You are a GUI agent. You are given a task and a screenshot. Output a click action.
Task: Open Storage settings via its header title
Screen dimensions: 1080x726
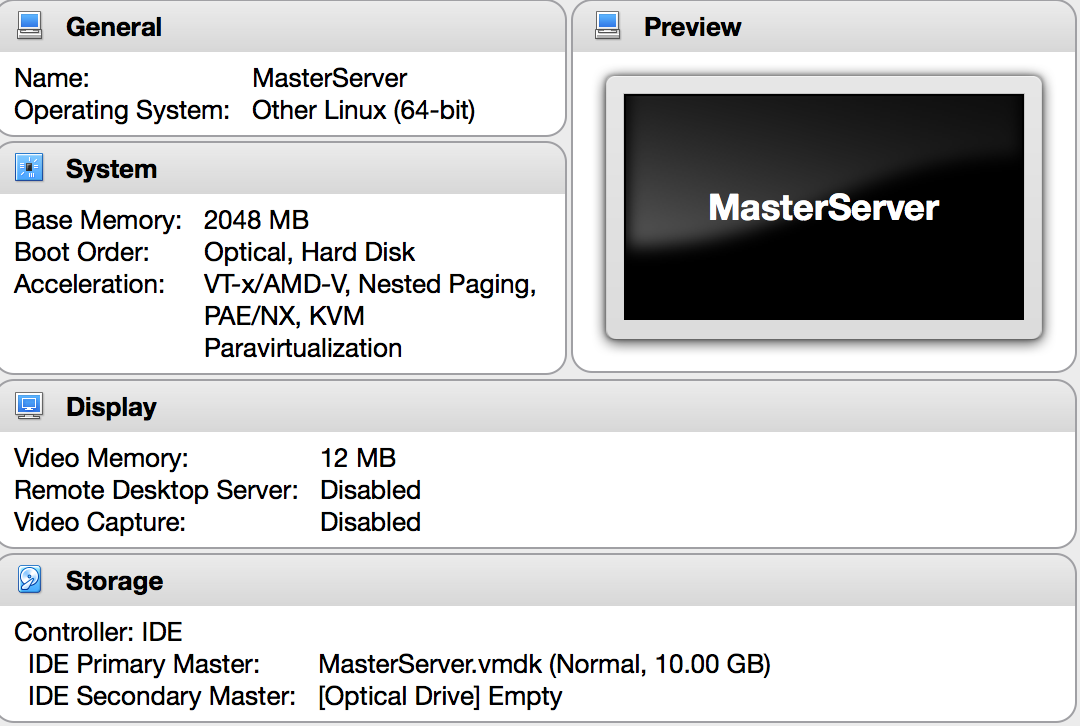[114, 581]
